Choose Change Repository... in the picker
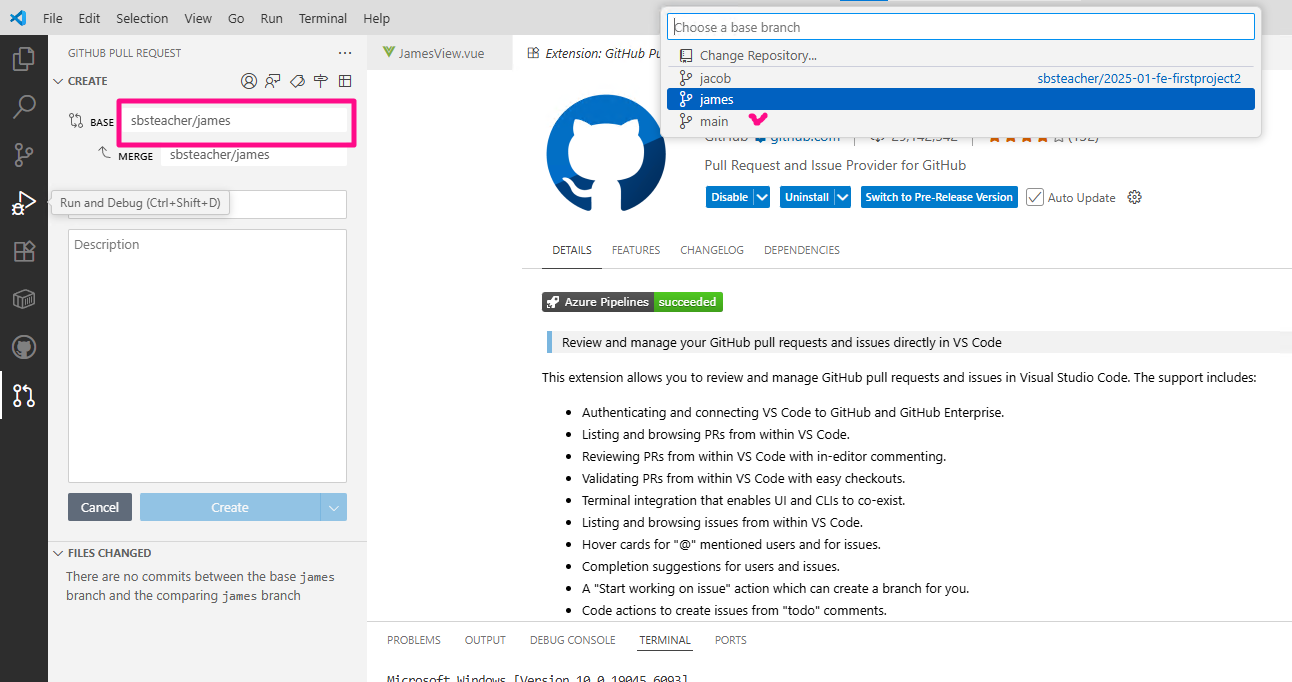Image resolution: width=1292 pixels, height=682 pixels. click(x=960, y=56)
